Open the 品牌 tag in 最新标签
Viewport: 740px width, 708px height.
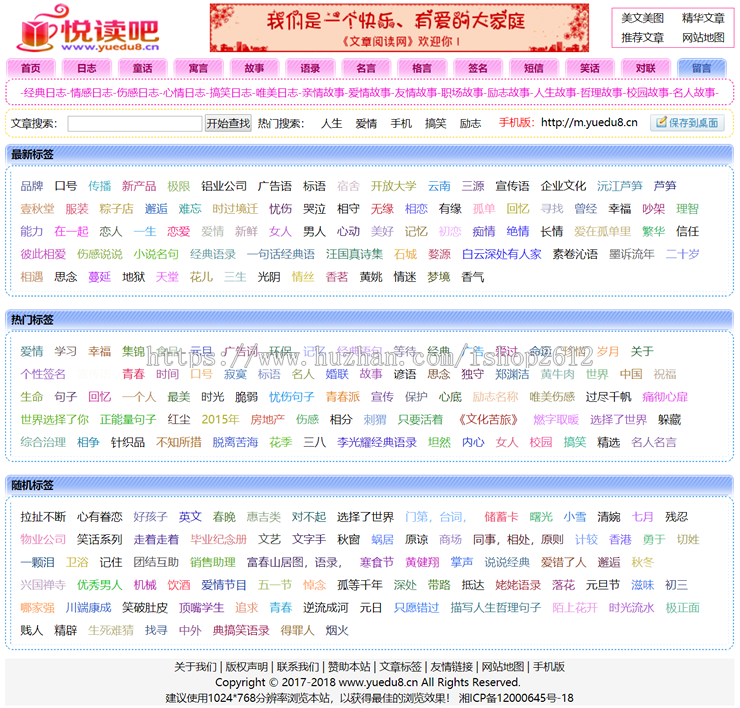(x=32, y=186)
